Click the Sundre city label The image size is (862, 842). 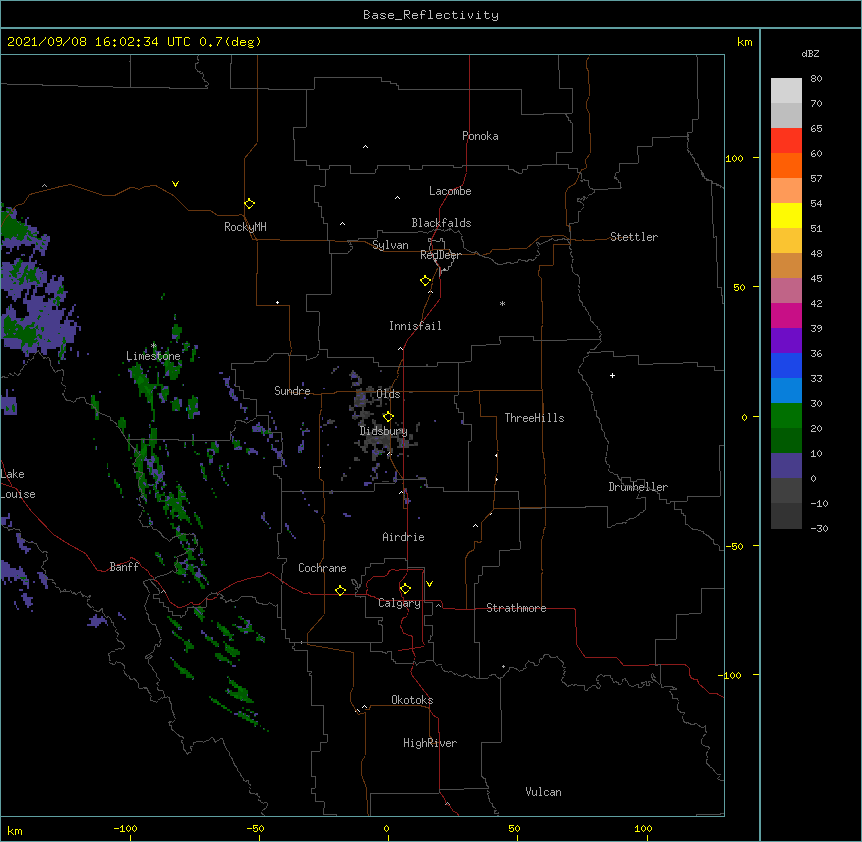coord(292,391)
